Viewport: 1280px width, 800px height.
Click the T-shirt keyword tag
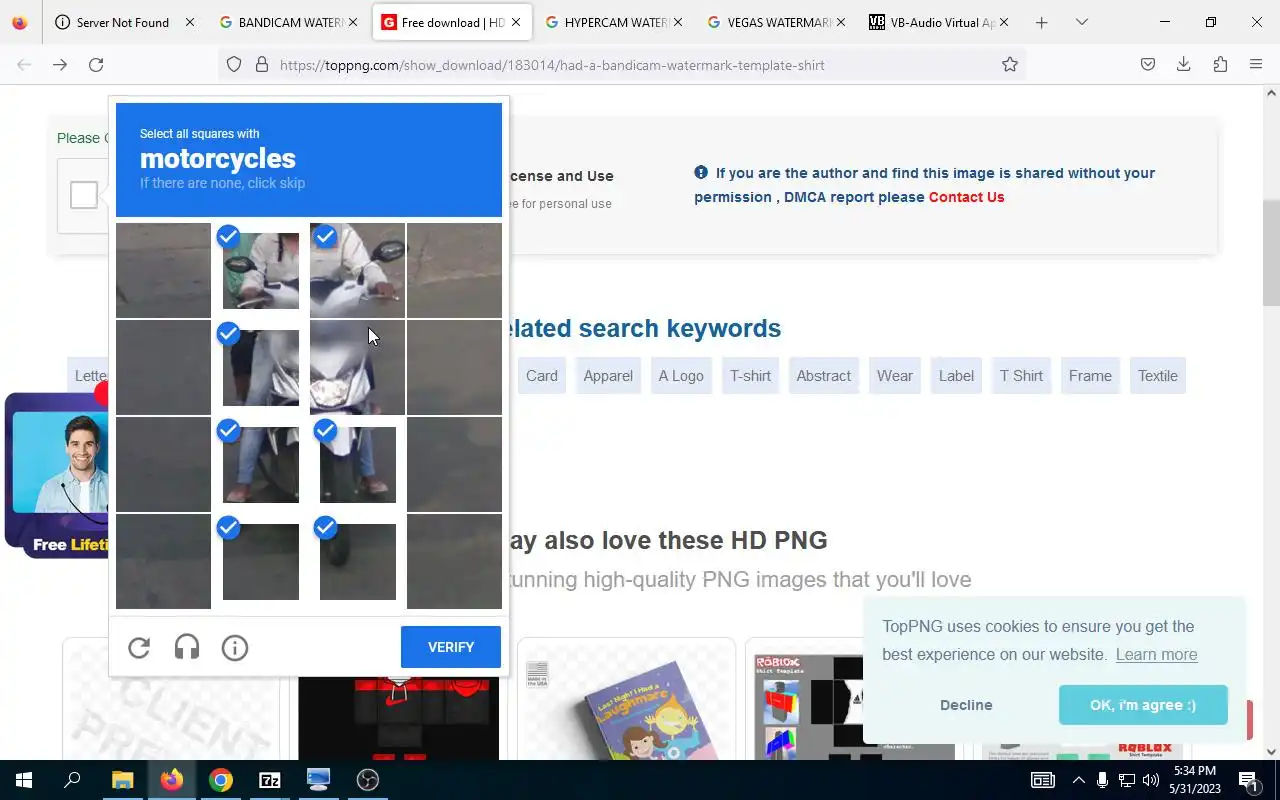[x=750, y=376]
